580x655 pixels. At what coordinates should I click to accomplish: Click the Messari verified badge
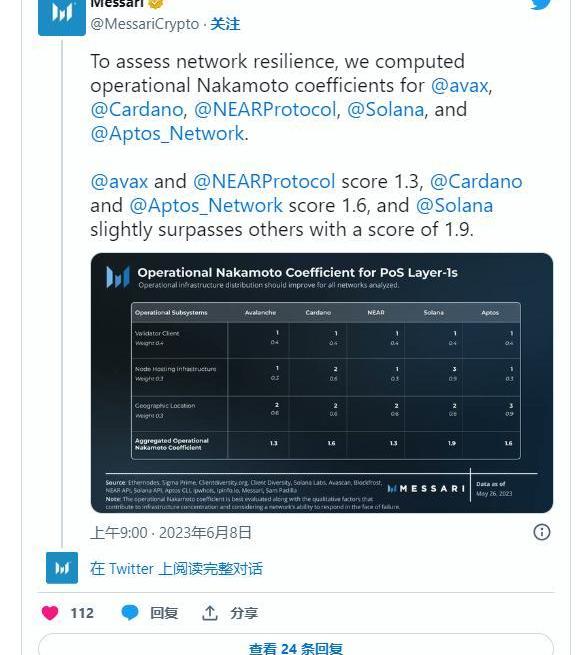point(156,4)
